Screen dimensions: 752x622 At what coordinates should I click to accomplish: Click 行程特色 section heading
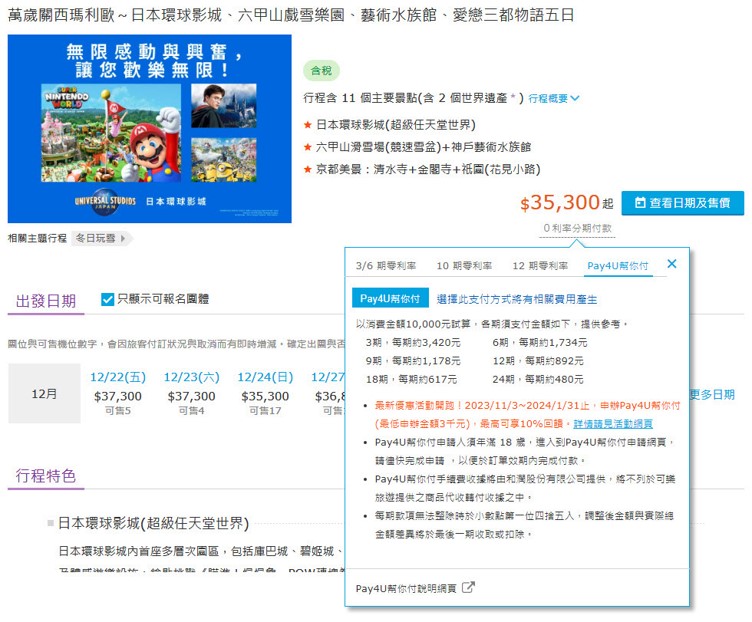[46, 476]
